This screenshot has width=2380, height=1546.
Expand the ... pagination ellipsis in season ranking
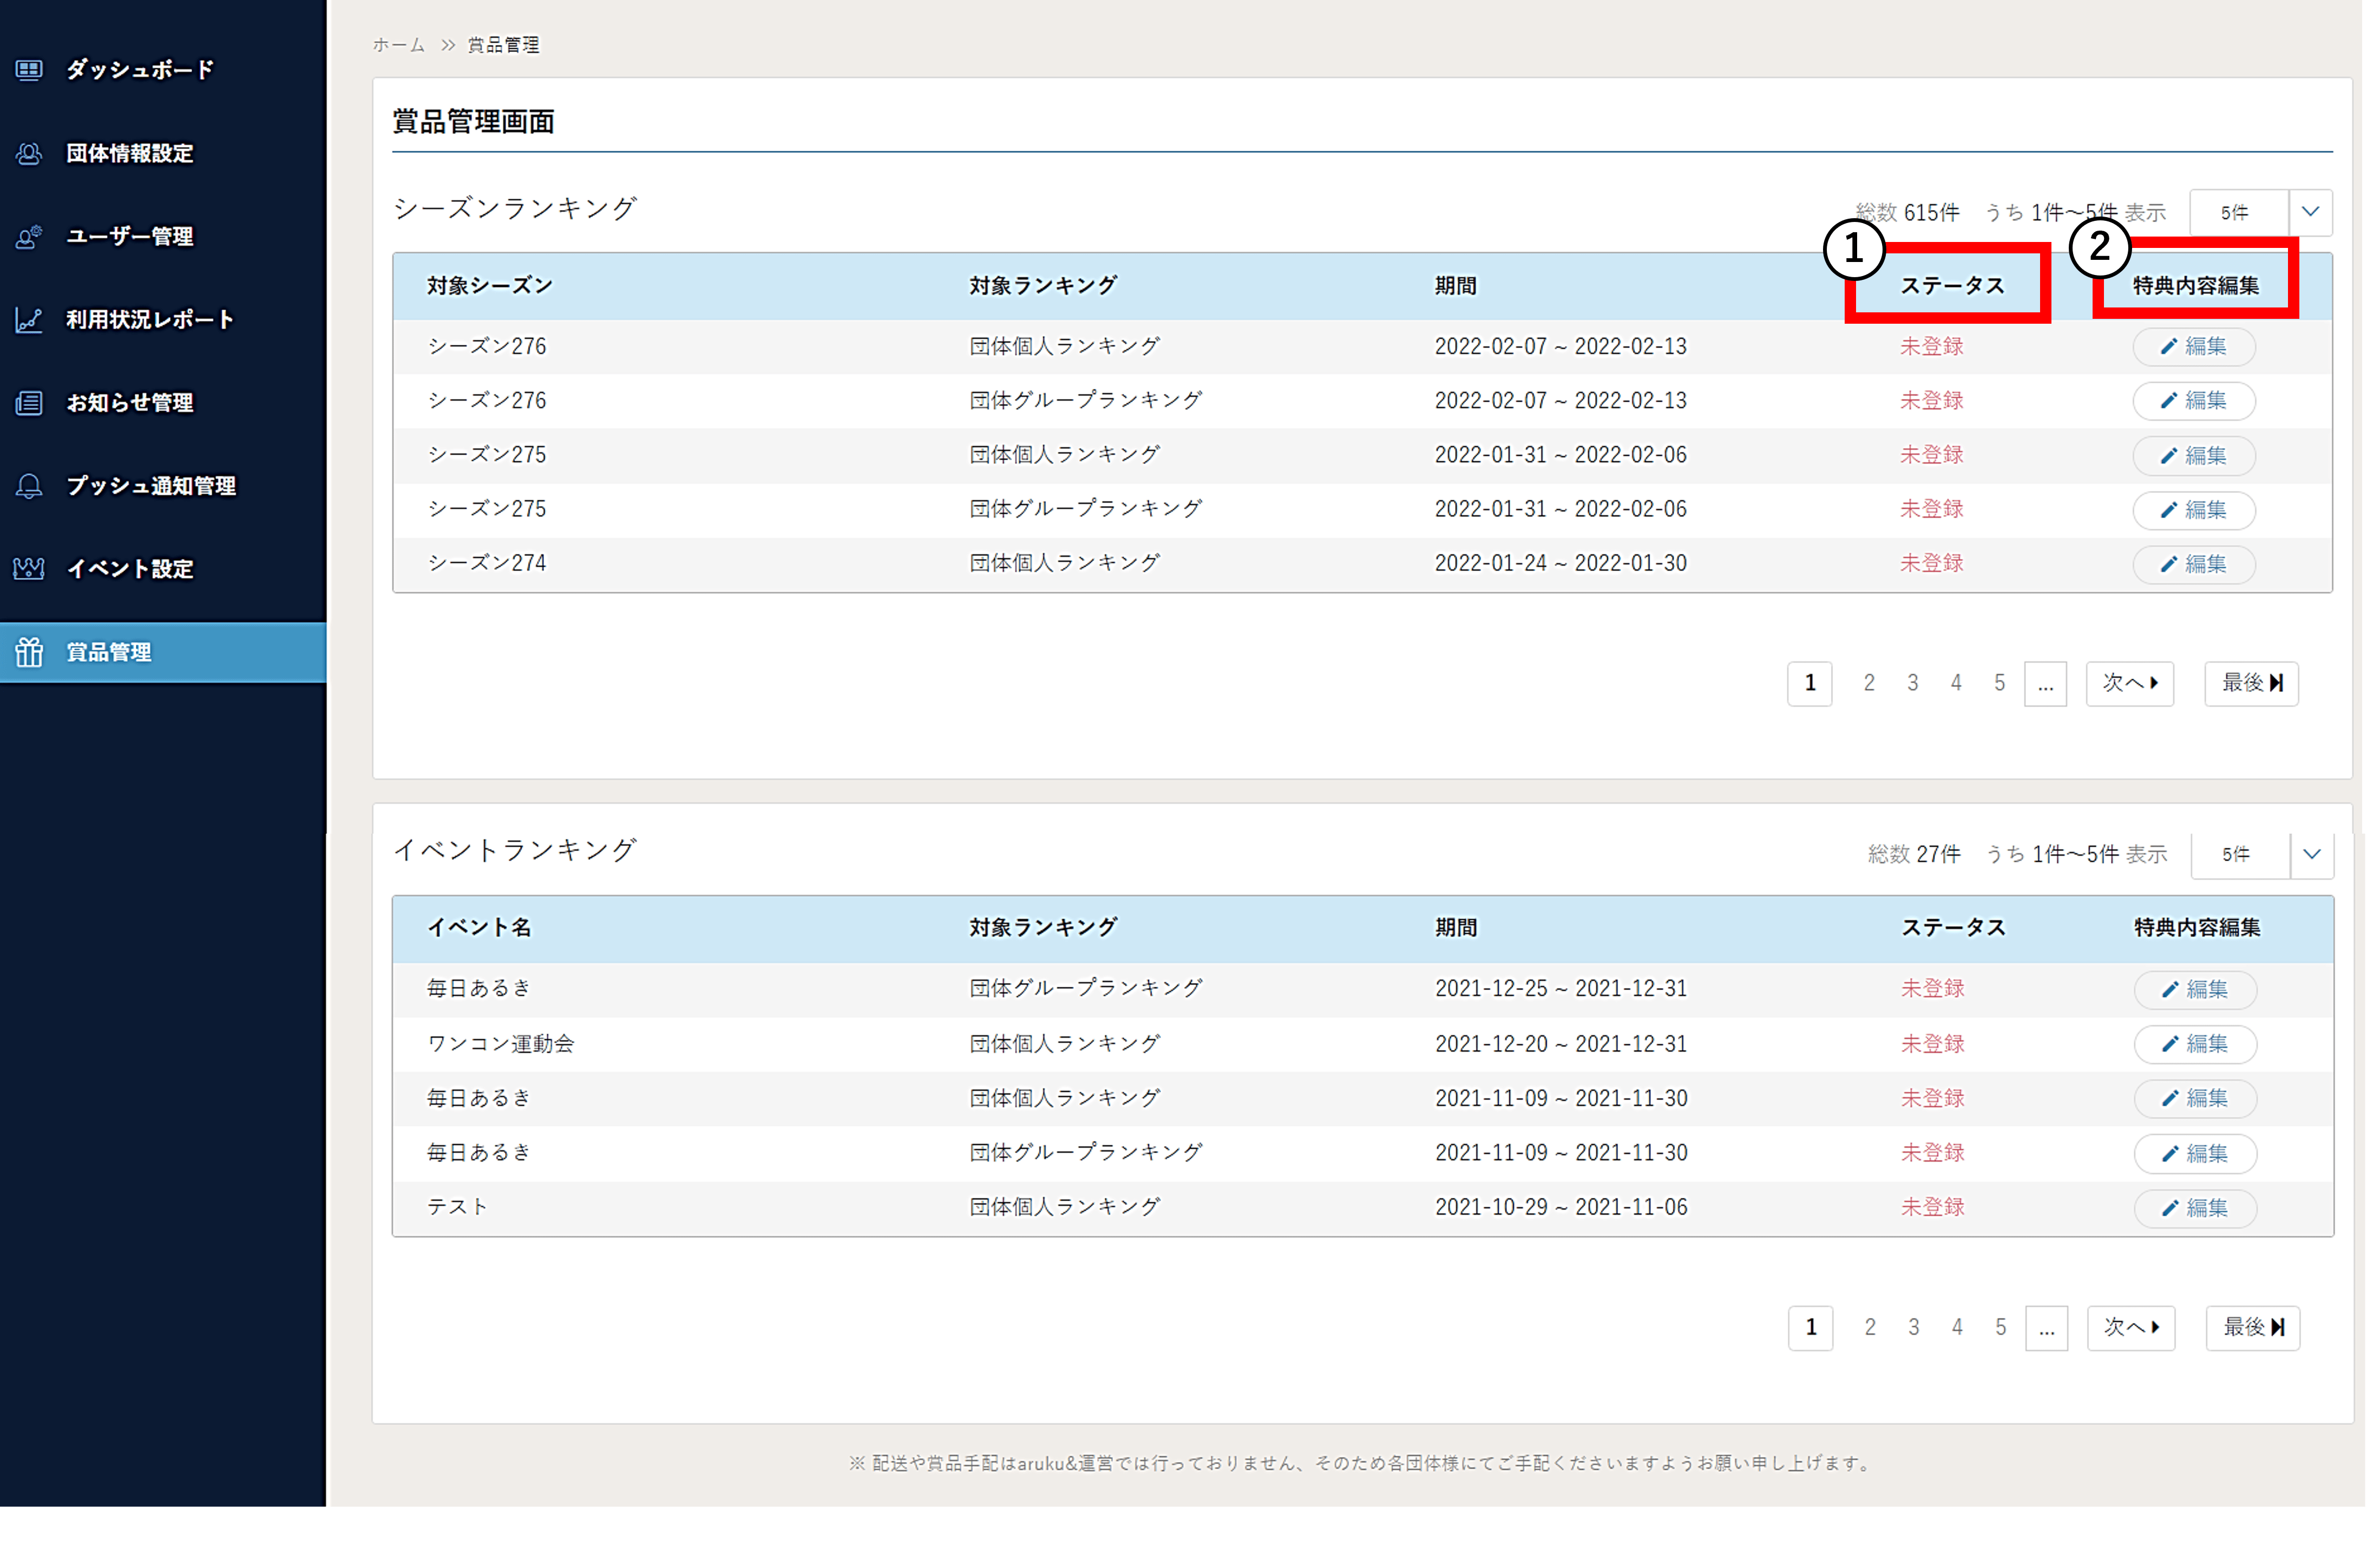pos(2045,683)
